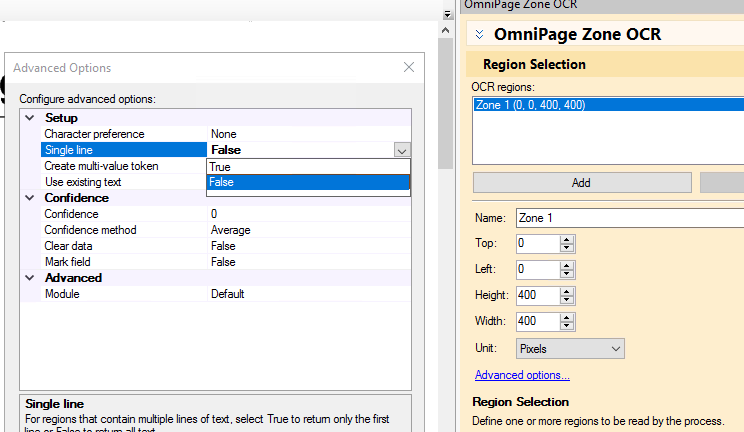Image resolution: width=744 pixels, height=432 pixels.
Task: Decrease the Height value with down arrow
Action: click(567, 300)
